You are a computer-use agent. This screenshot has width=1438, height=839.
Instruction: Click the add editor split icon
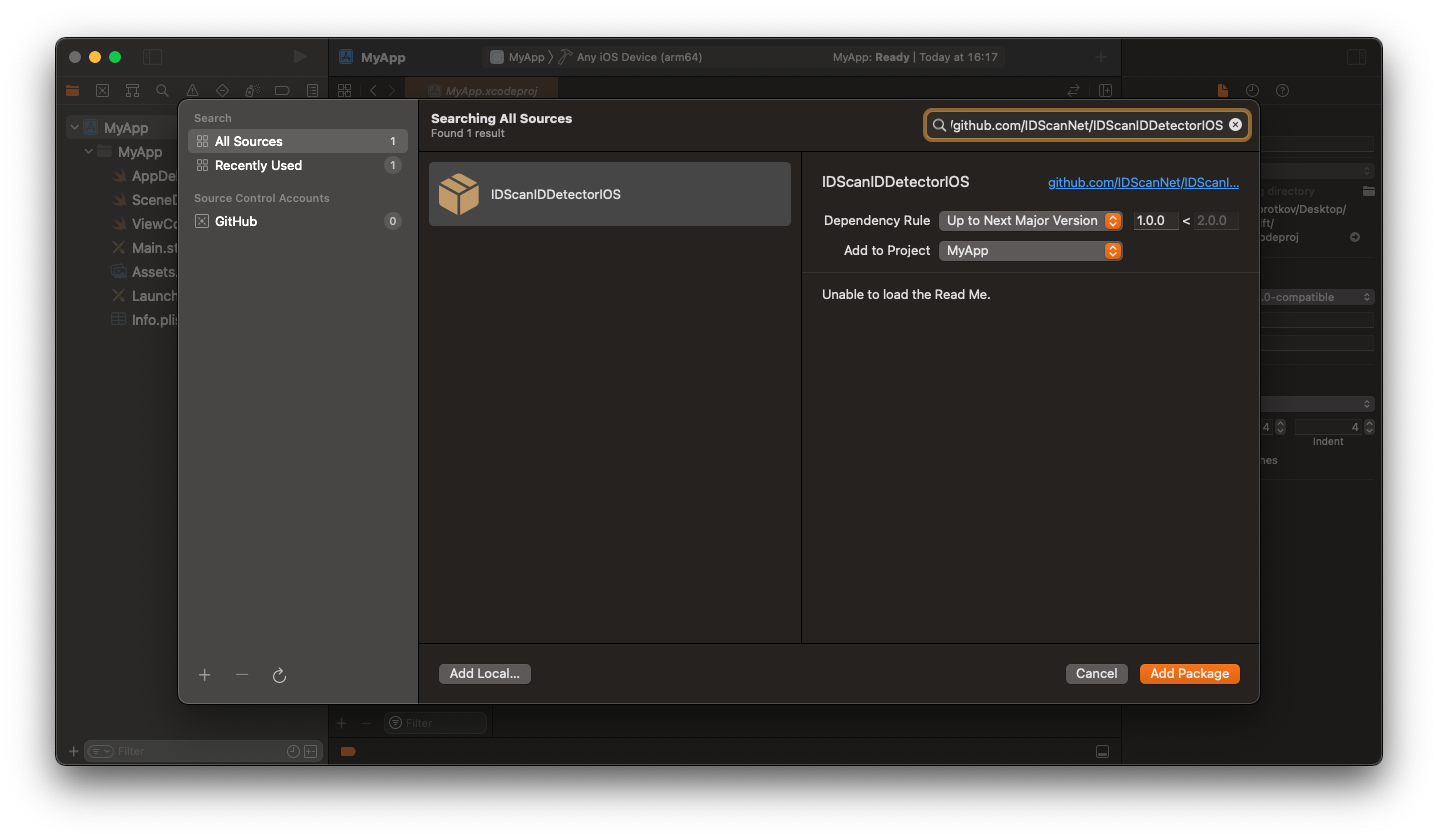[x=1105, y=90]
